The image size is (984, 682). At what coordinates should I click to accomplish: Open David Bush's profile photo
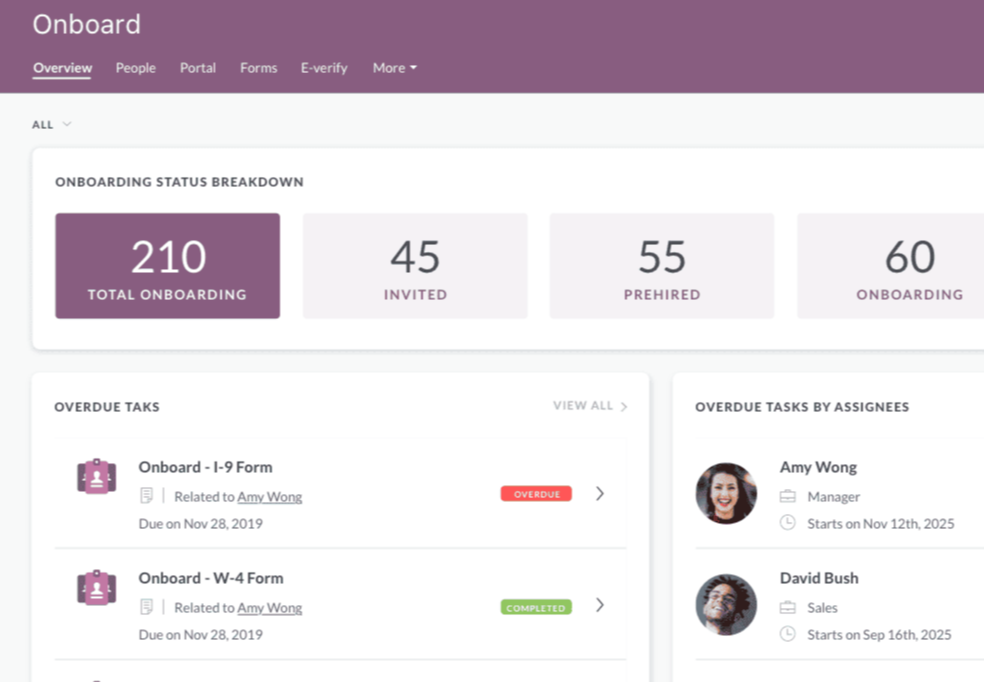[726, 604]
